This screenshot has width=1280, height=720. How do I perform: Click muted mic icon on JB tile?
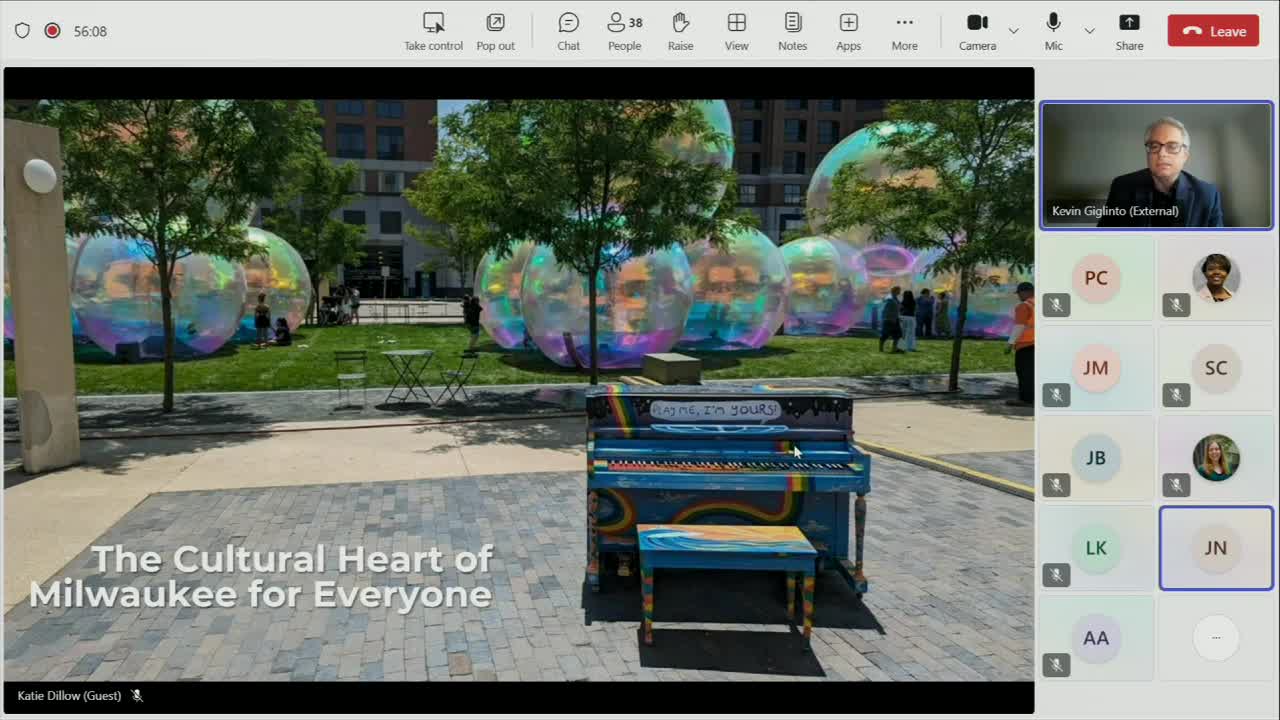coord(1056,485)
